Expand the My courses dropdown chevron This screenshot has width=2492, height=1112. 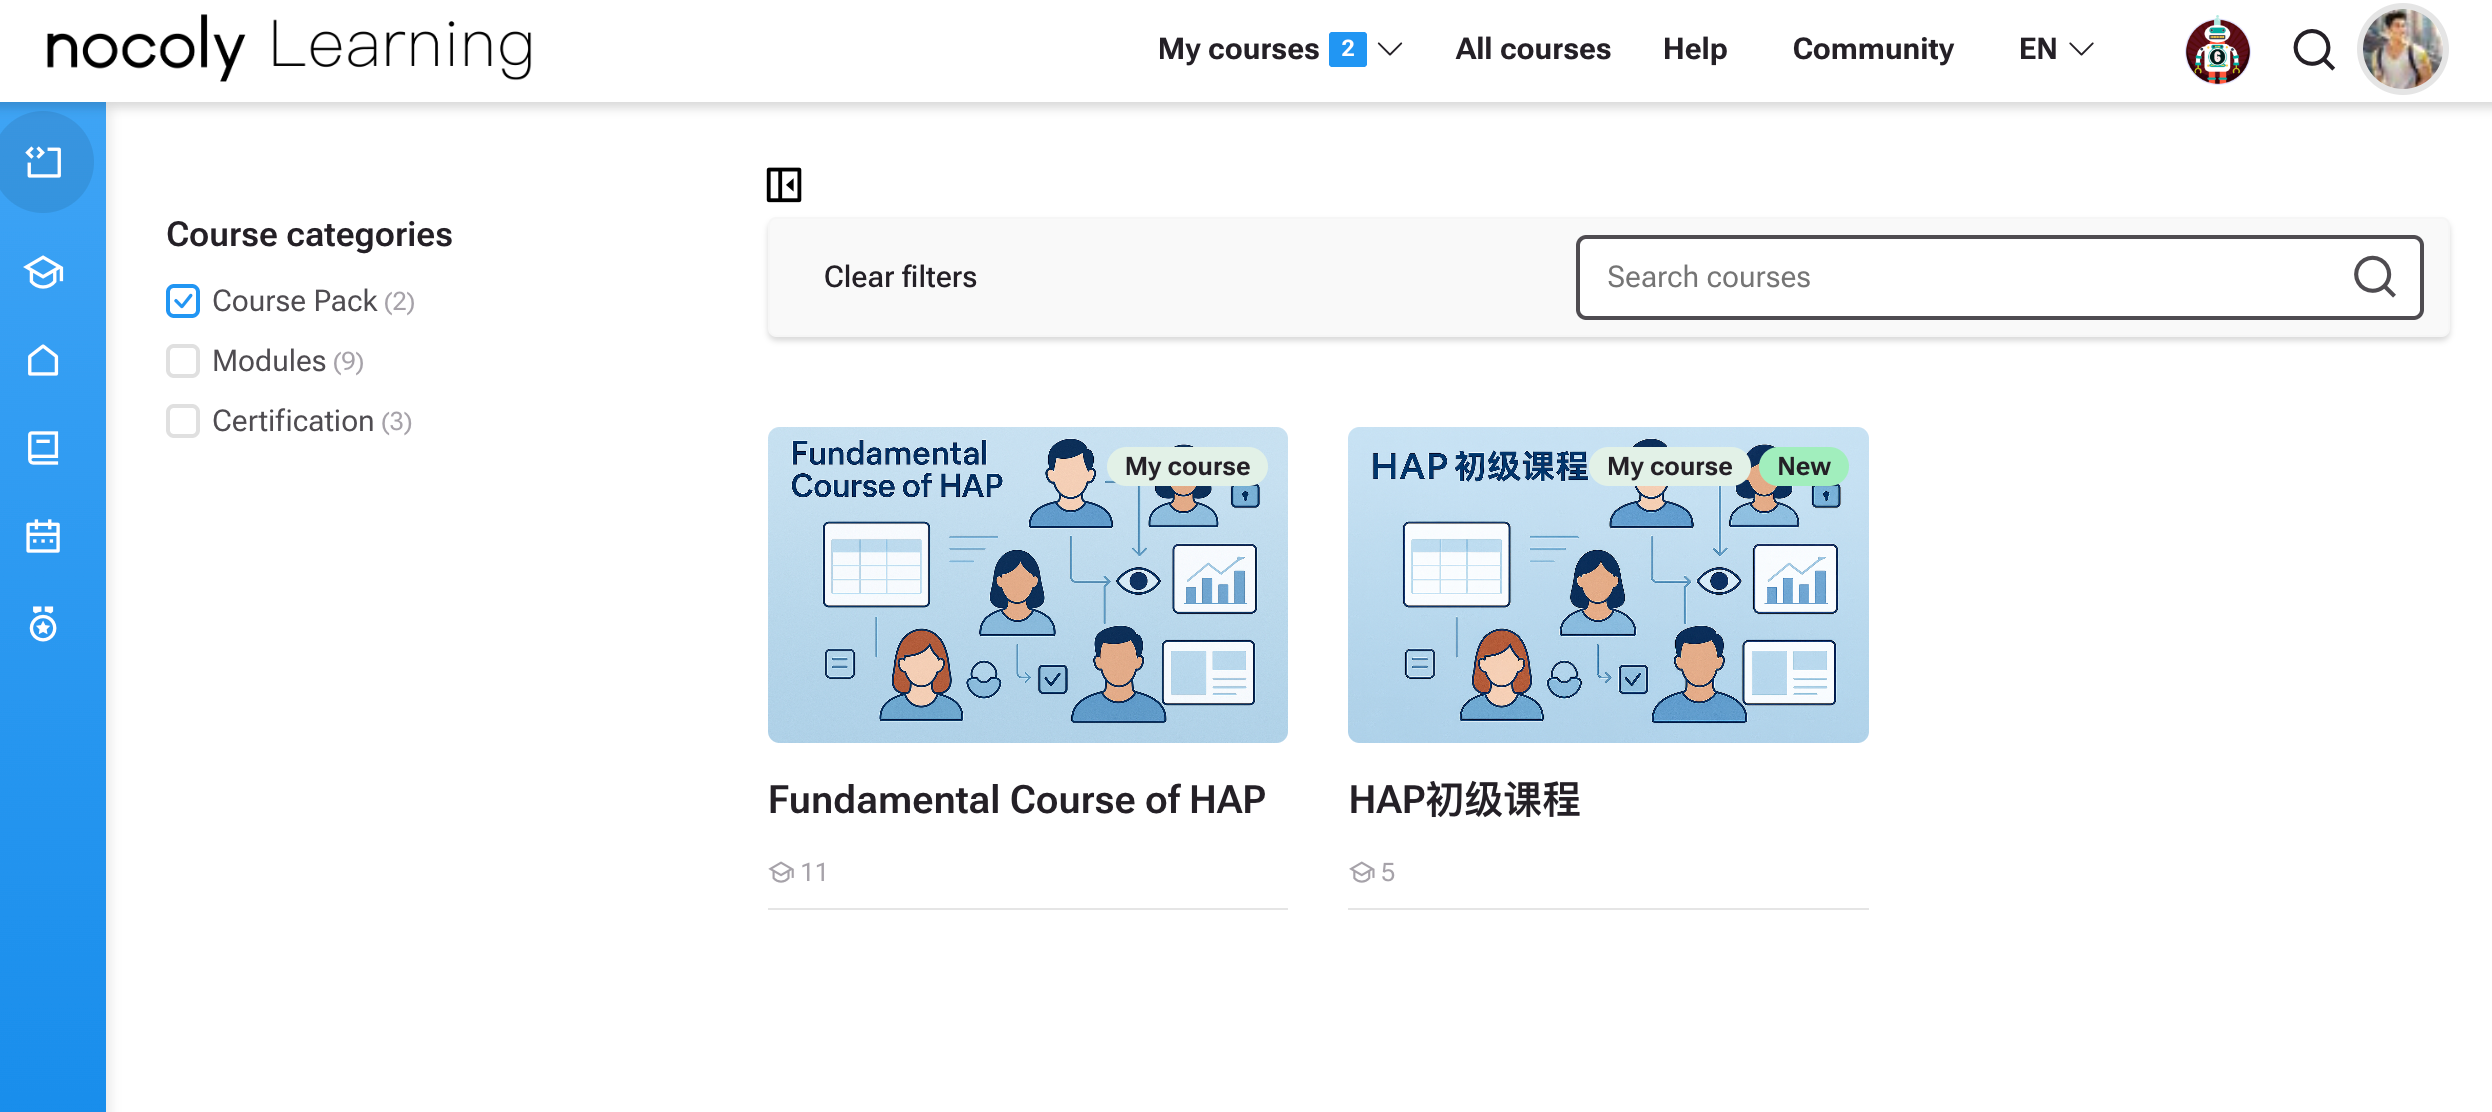1390,49
